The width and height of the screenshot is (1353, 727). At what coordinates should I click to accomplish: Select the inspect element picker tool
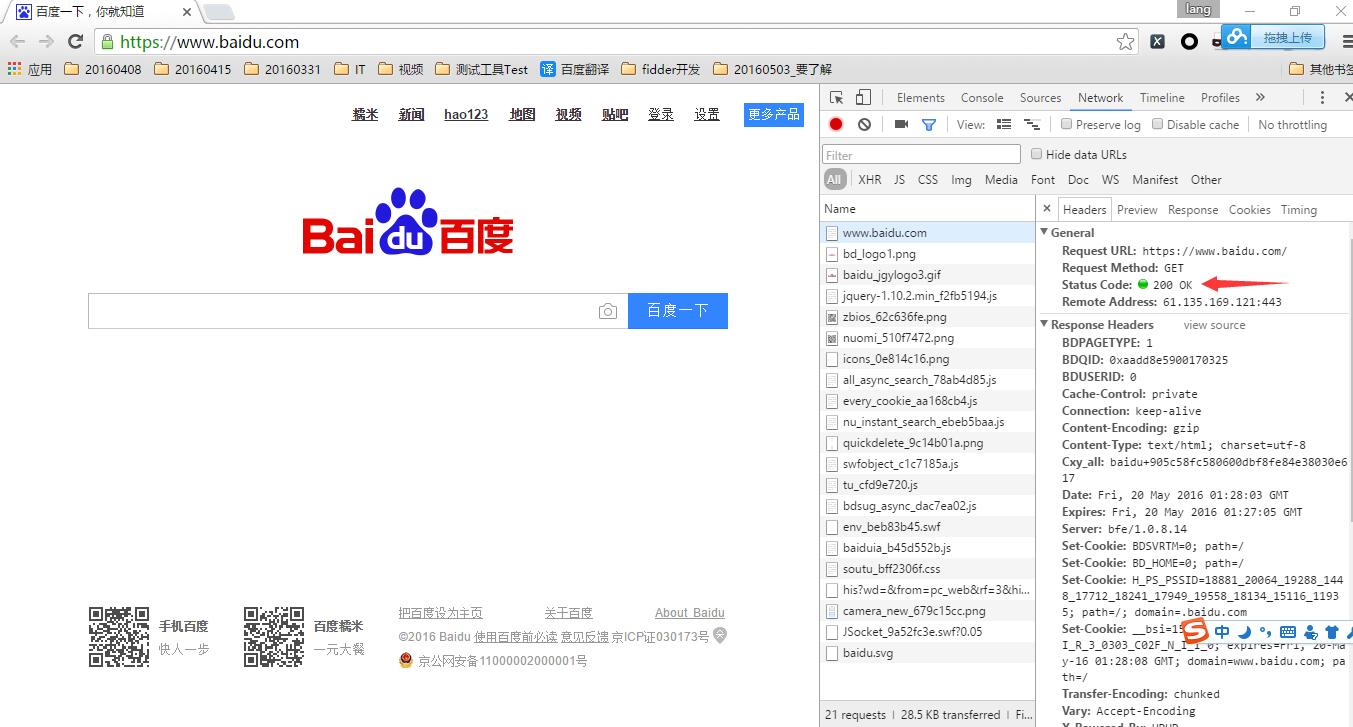click(x=837, y=98)
